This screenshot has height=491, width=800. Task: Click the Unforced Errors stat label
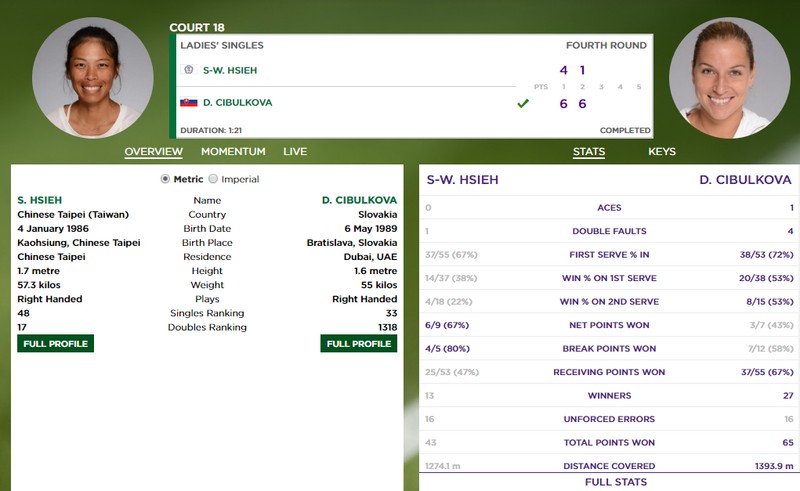(x=609, y=419)
